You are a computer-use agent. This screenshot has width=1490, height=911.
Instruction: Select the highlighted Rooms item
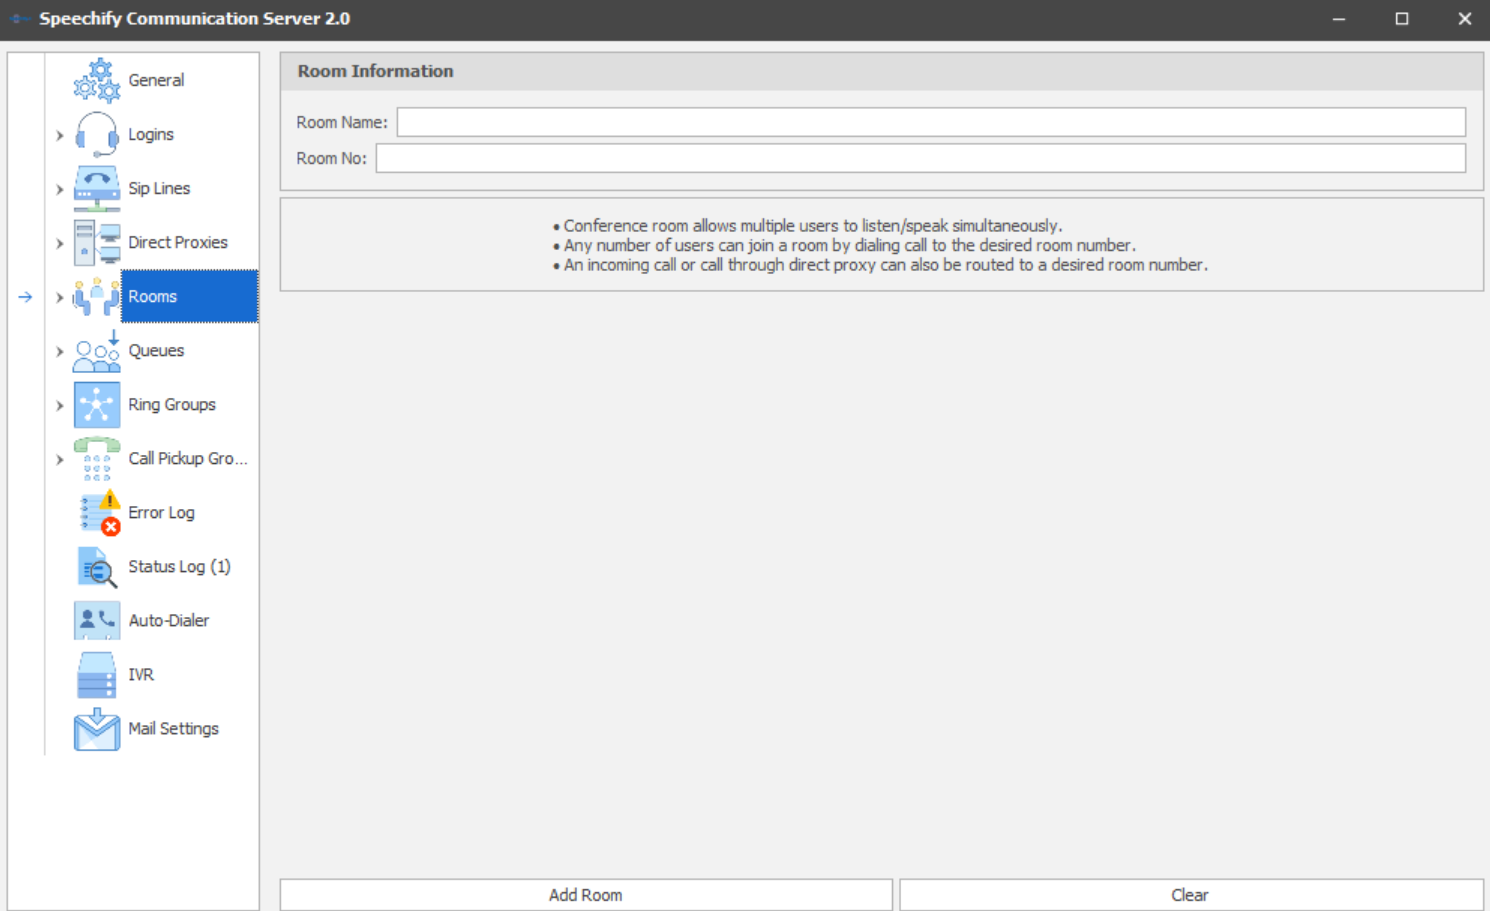pos(189,296)
